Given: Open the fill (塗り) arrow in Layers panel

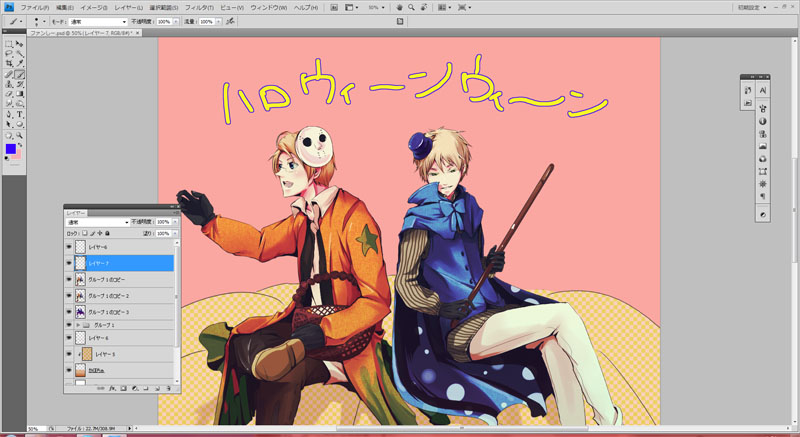Looking at the screenshot, I should (x=176, y=233).
